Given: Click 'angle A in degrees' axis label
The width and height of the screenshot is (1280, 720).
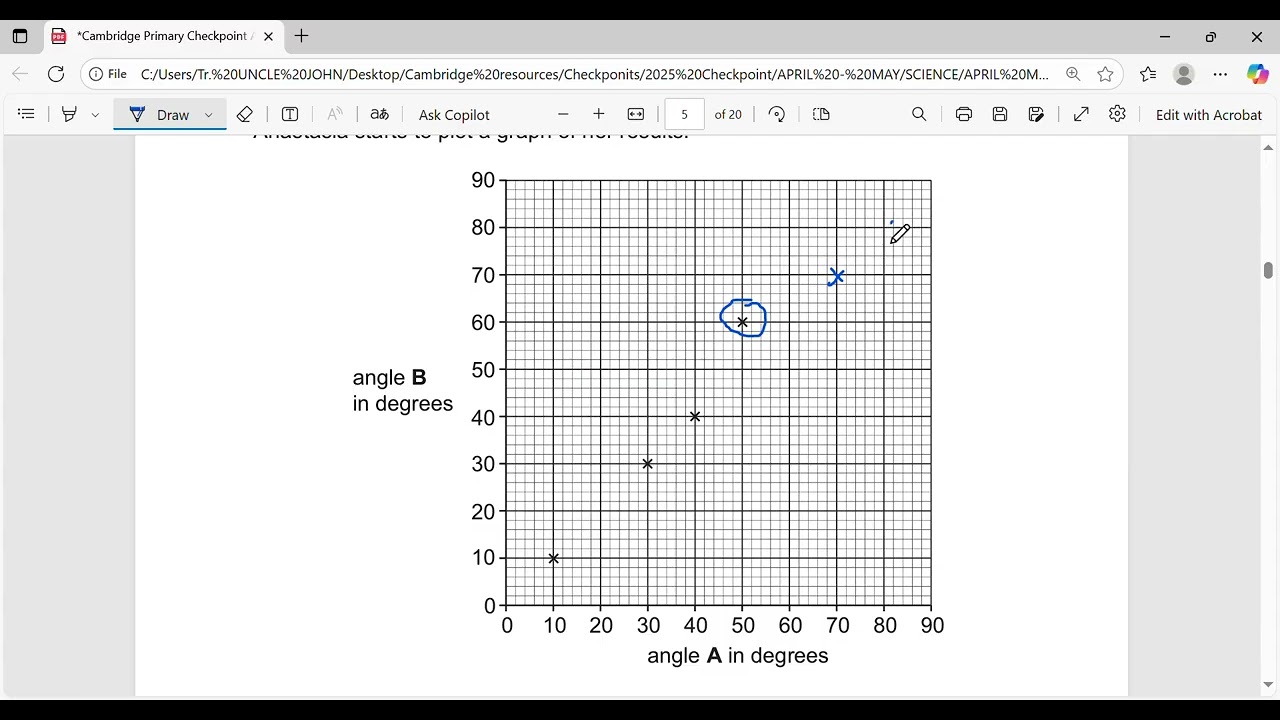Looking at the screenshot, I should [738, 656].
